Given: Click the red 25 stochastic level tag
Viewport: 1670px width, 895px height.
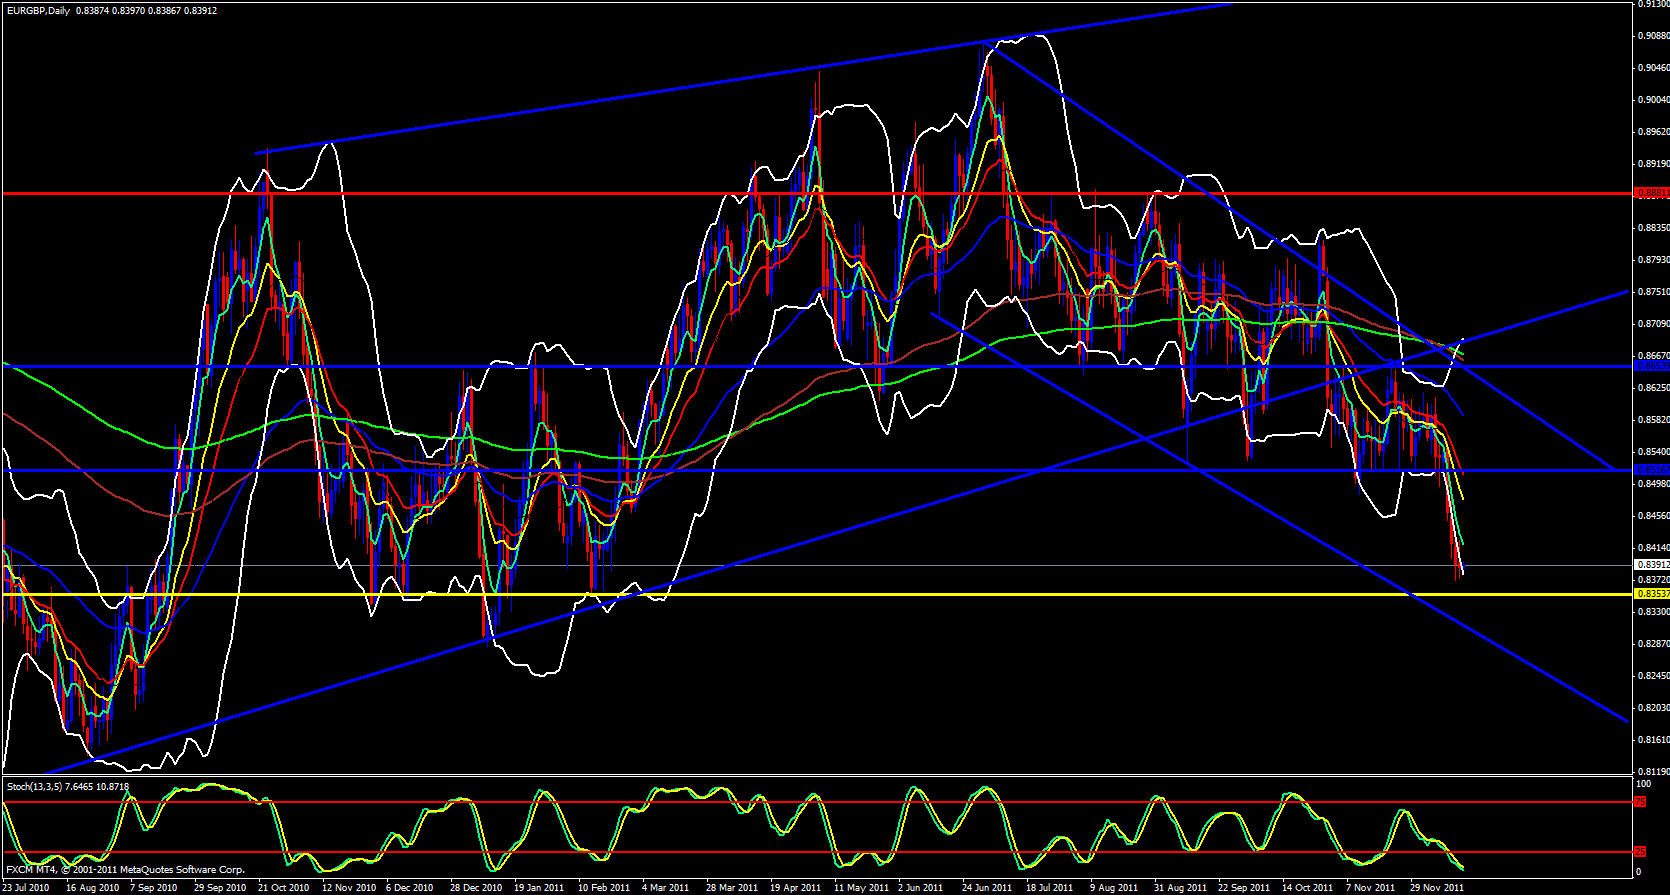Looking at the screenshot, I should point(1640,852).
